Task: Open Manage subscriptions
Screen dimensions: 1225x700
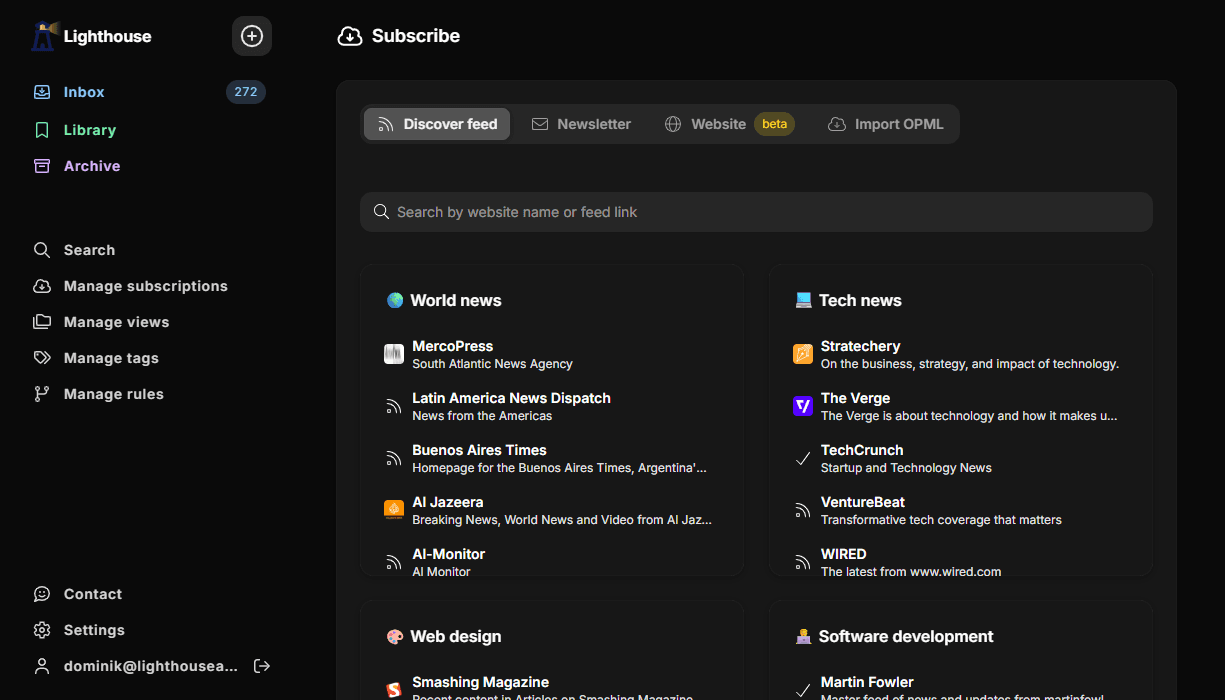Action: tap(144, 285)
